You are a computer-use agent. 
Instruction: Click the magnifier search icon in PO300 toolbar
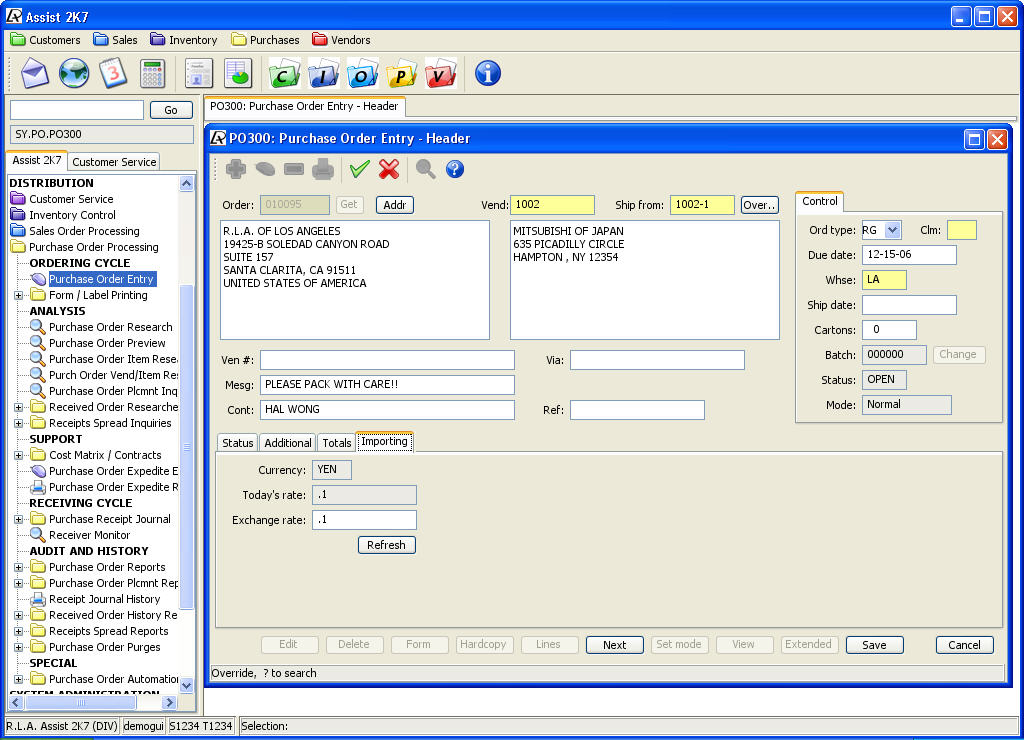(426, 169)
